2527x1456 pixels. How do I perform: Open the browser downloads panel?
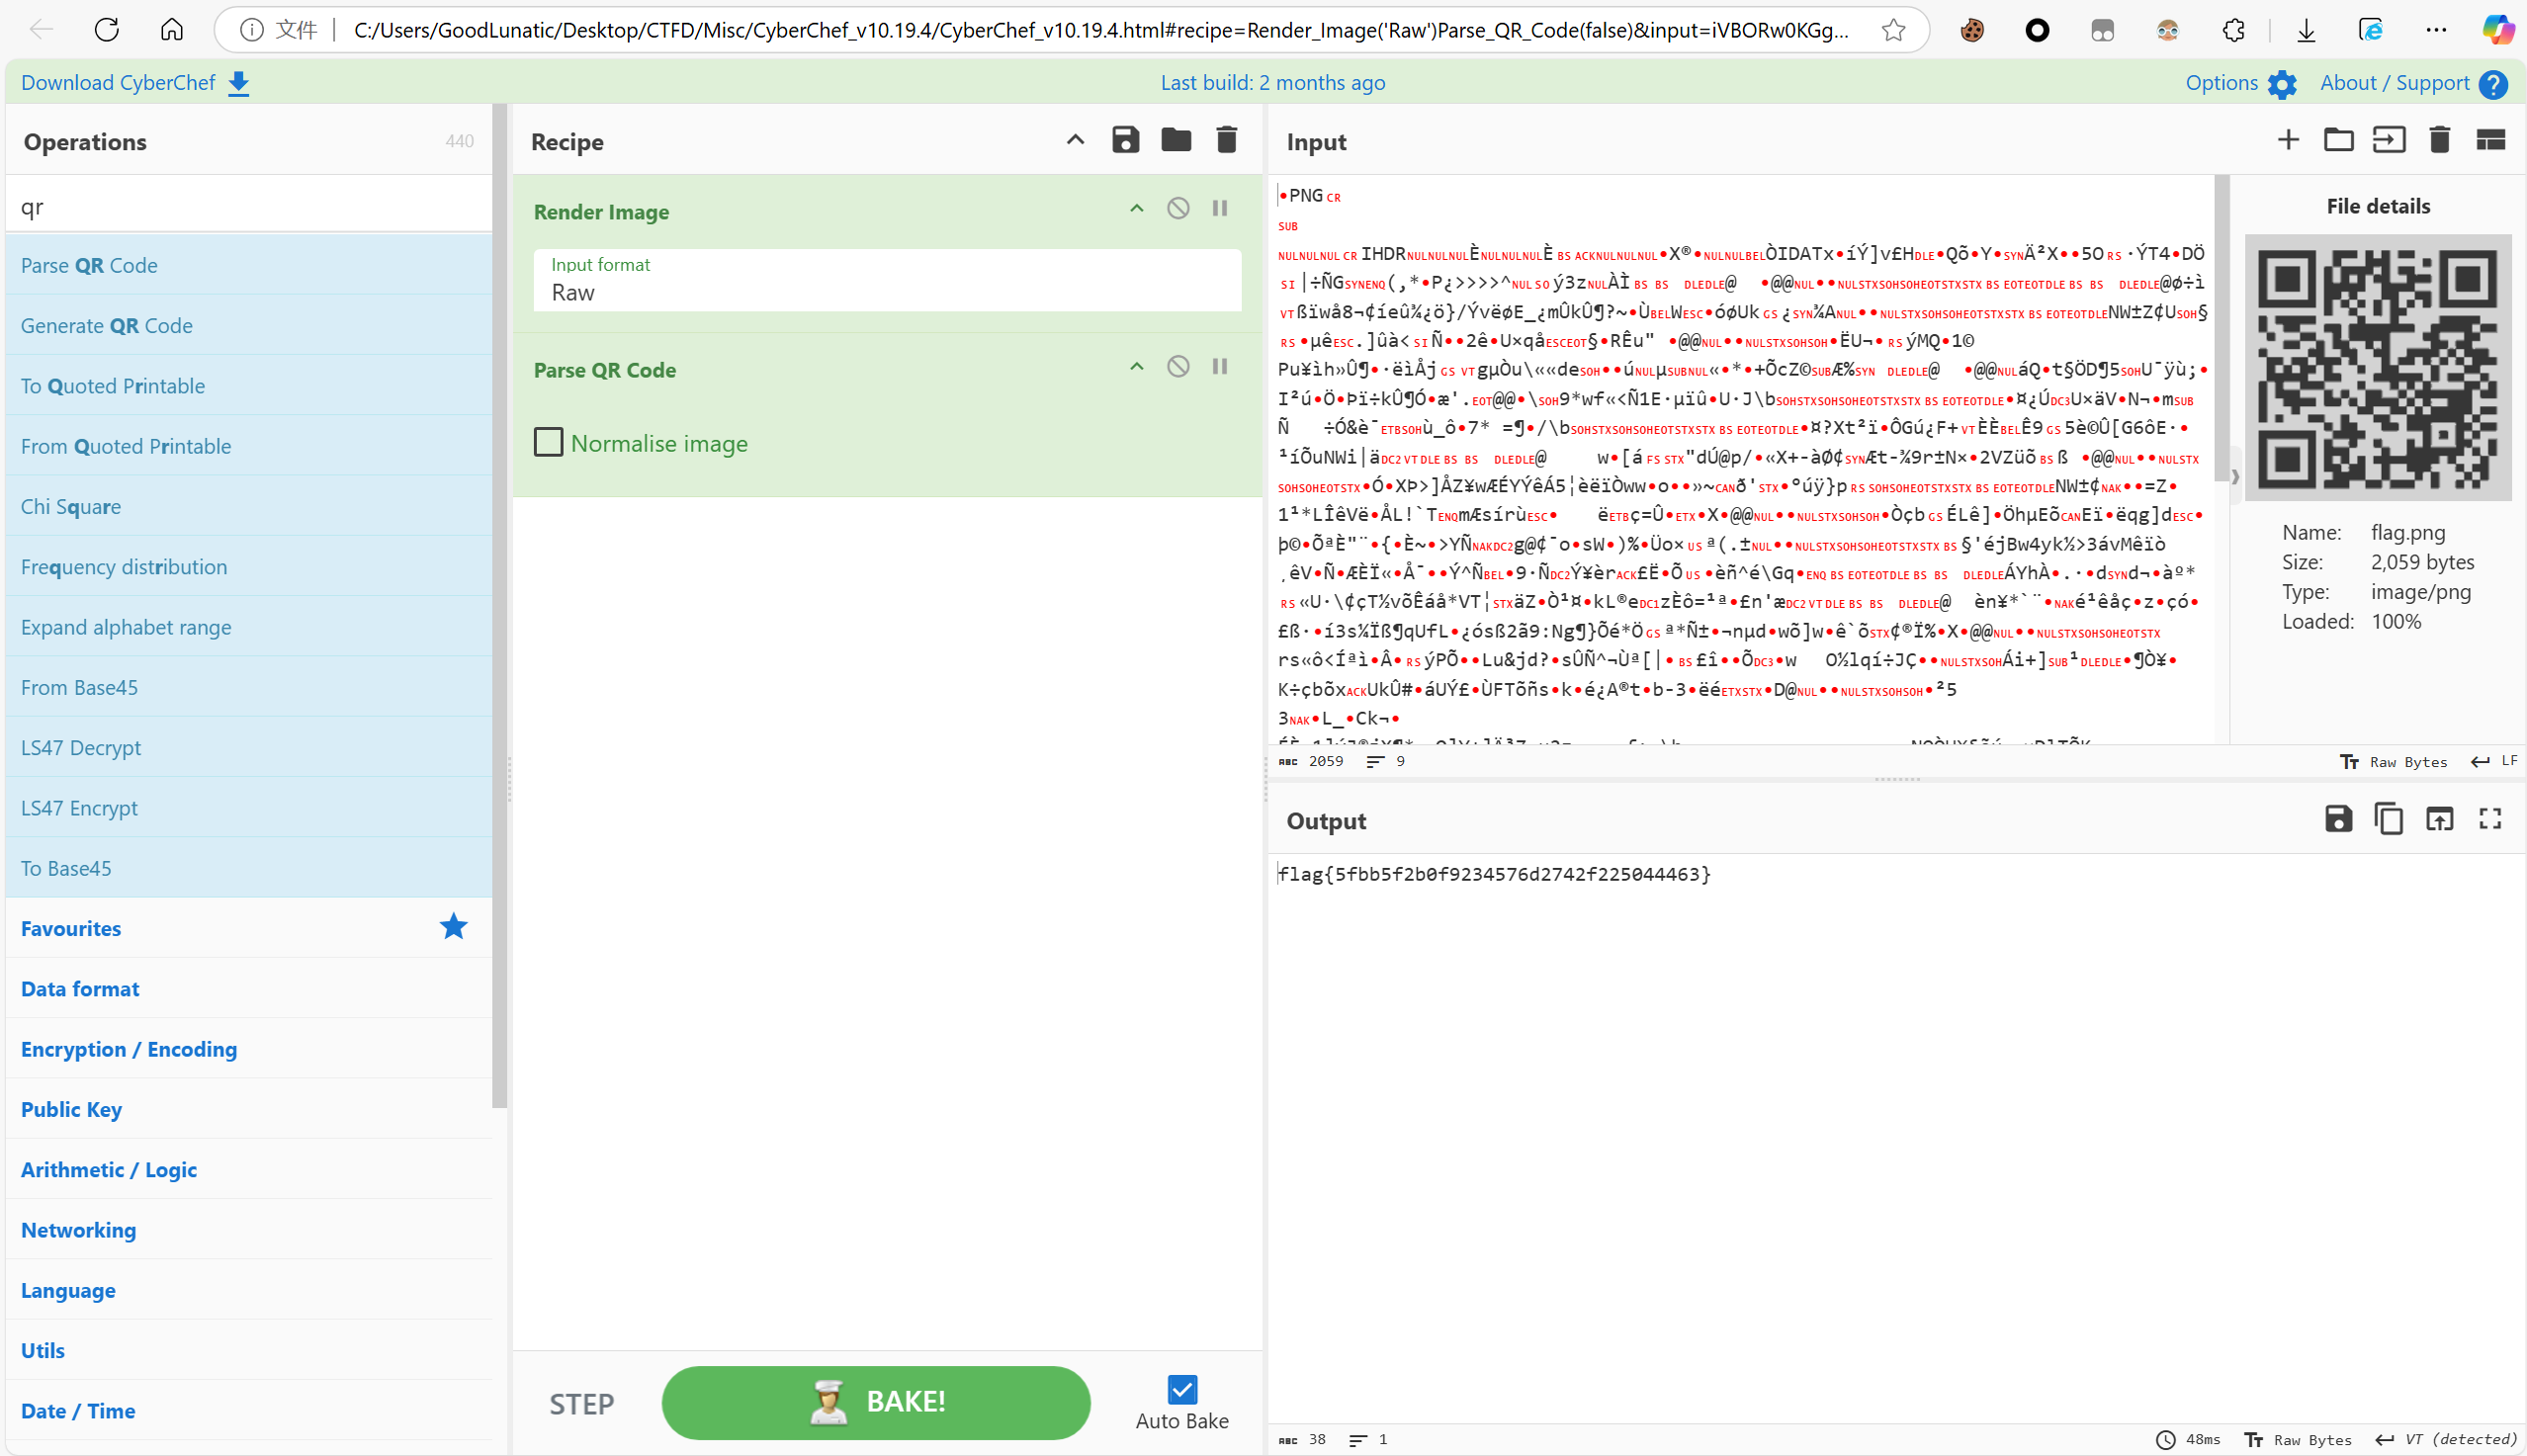click(2306, 30)
